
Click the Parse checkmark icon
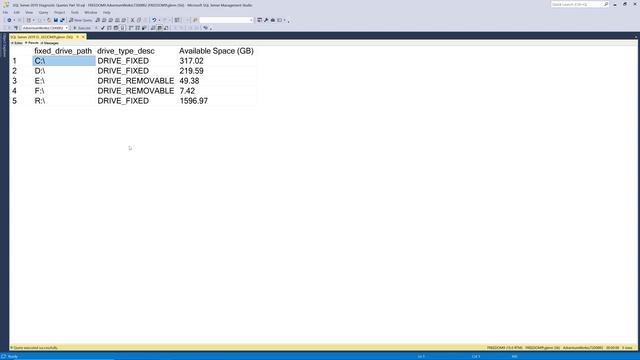(x=102, y=28)
